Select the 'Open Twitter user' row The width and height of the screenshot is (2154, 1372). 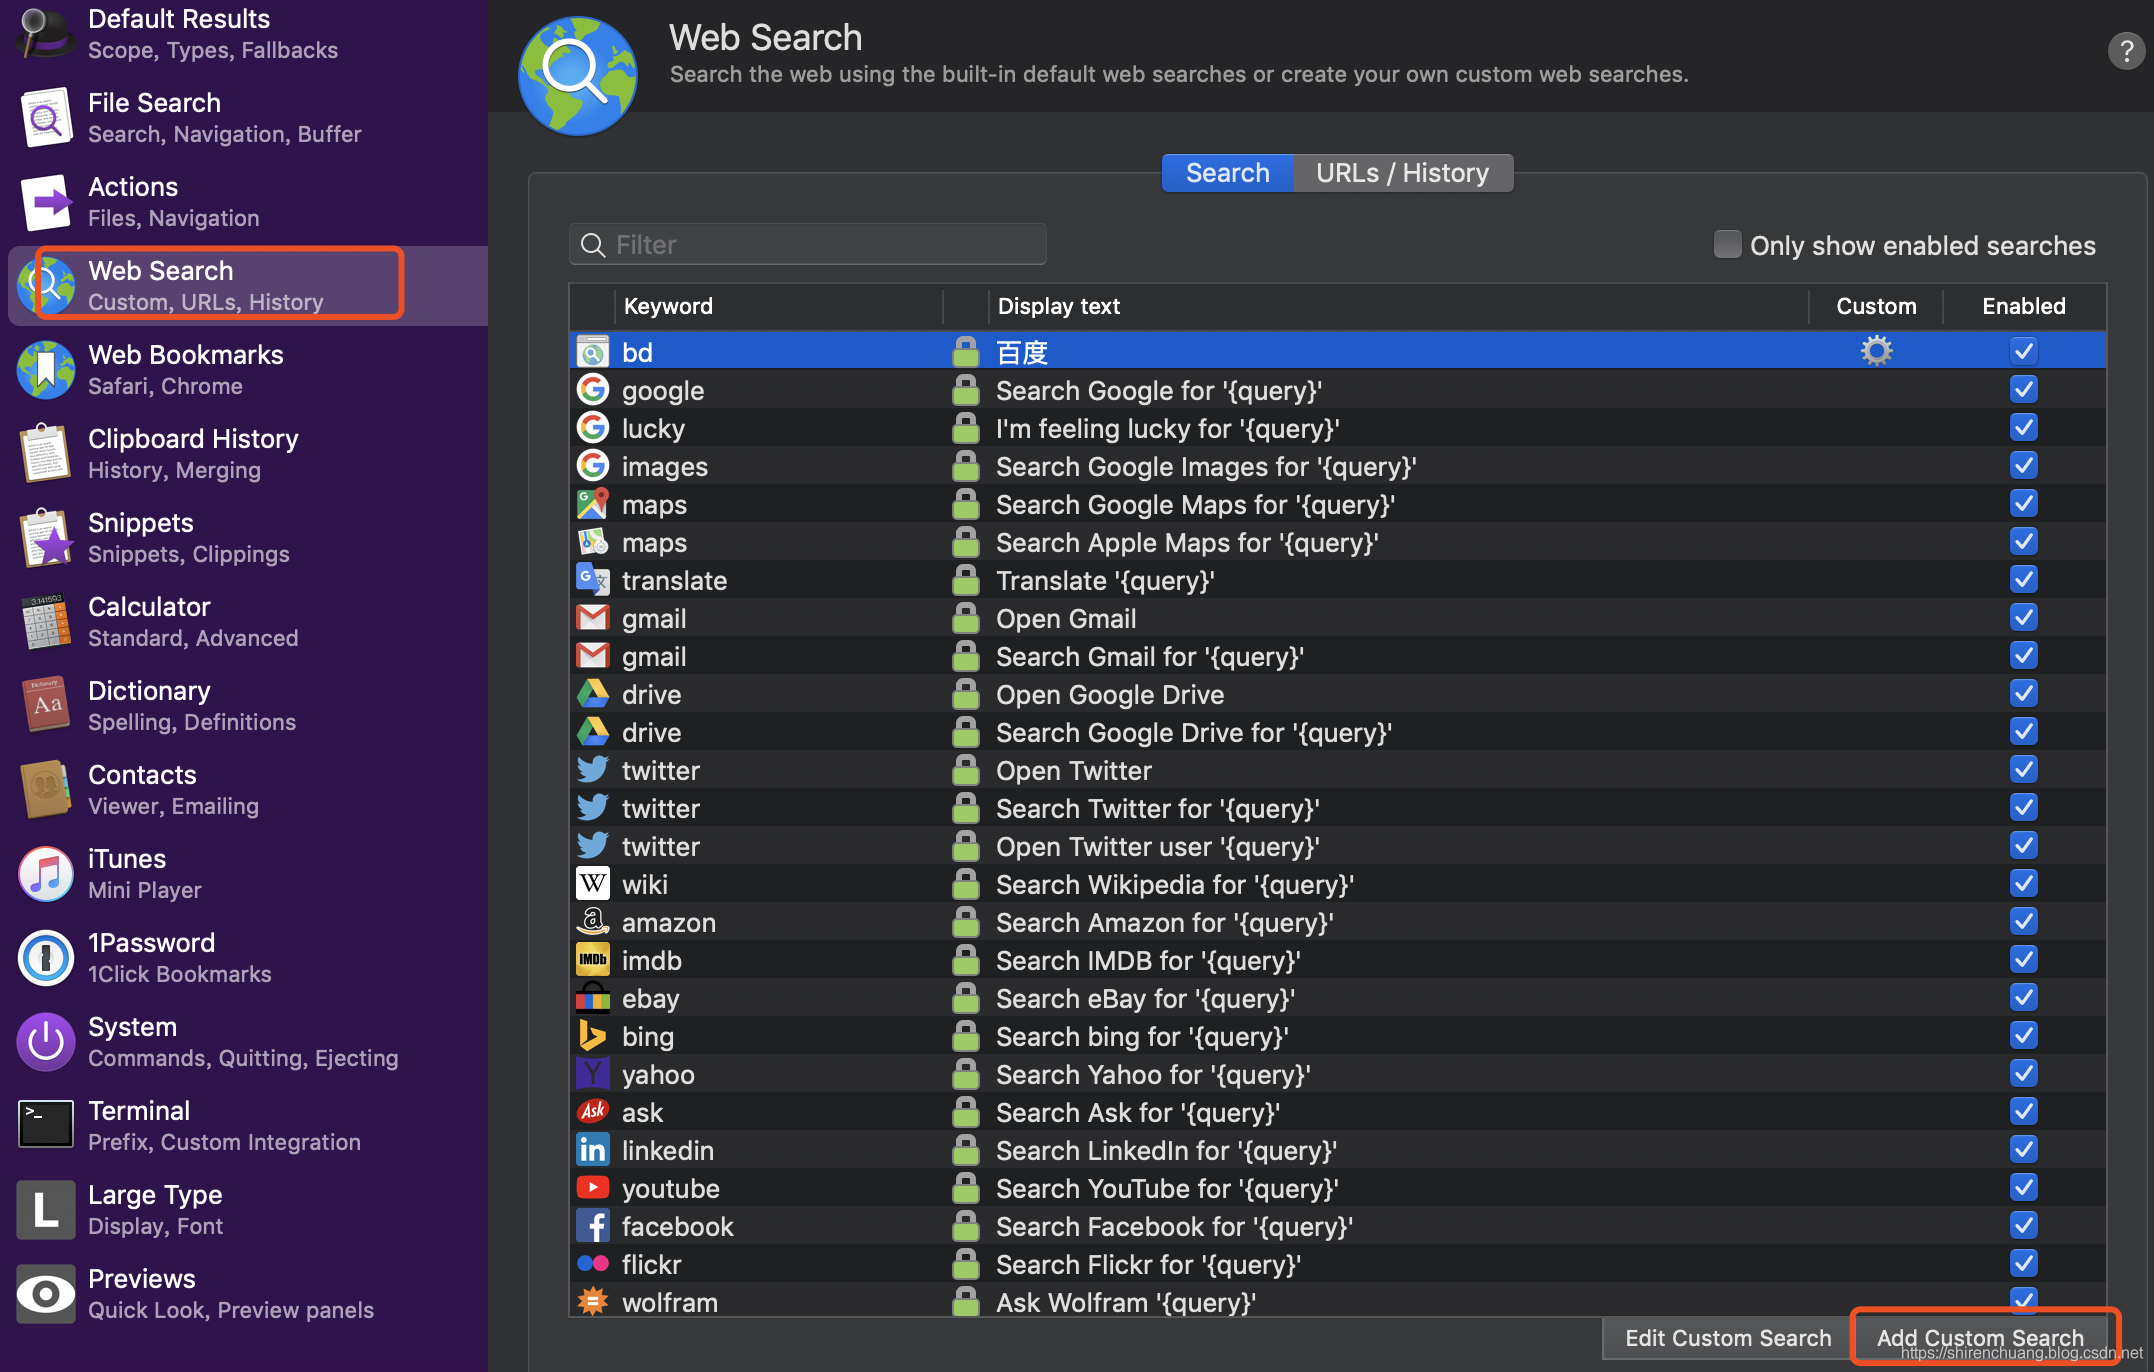point(1337,846)
